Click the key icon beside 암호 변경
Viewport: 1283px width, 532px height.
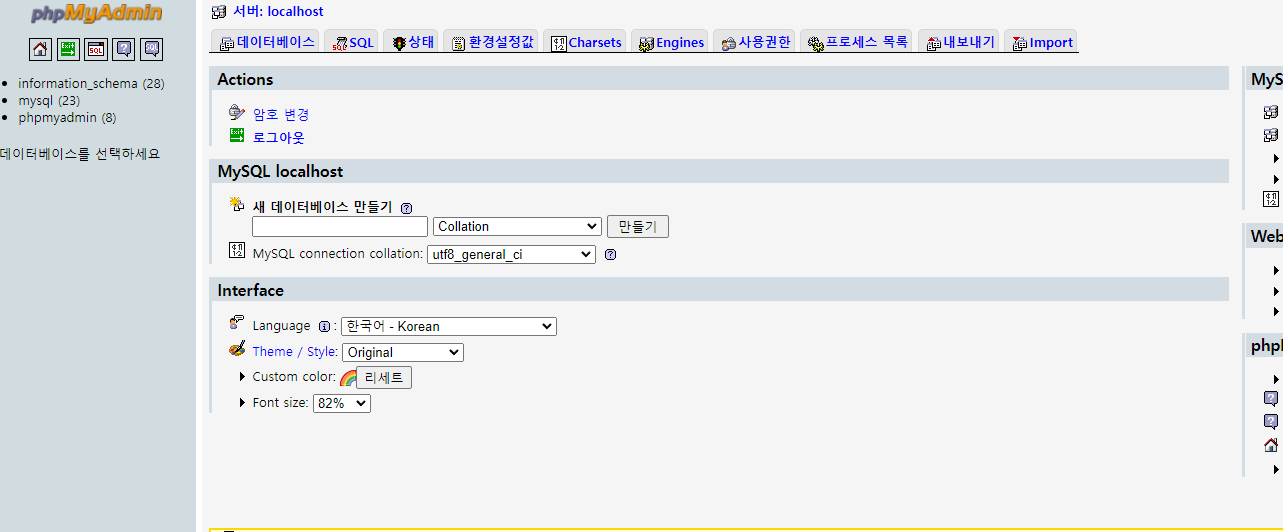click(x=237, y=112)
